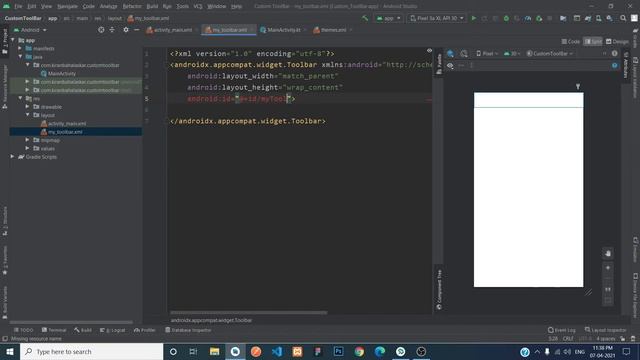Open the app run configuration dropdown
The height and width of the screenshot is (360, 640).
pos(388,18)
